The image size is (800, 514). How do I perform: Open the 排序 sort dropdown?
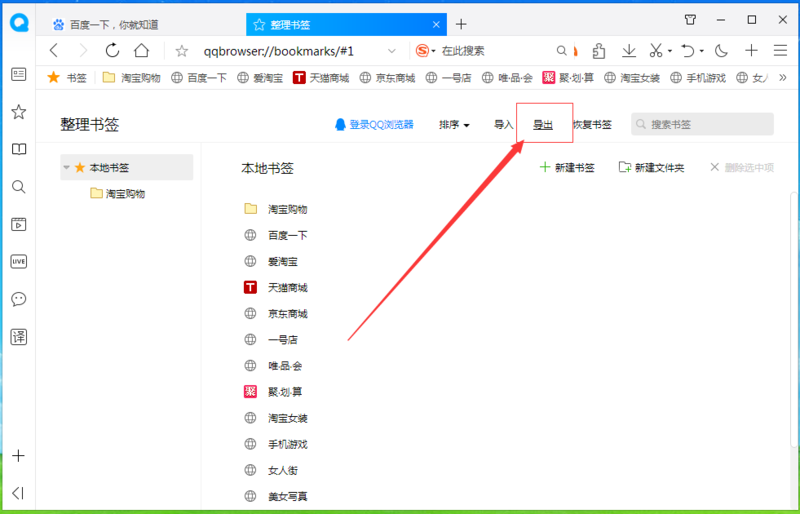(x=454, y=125)
